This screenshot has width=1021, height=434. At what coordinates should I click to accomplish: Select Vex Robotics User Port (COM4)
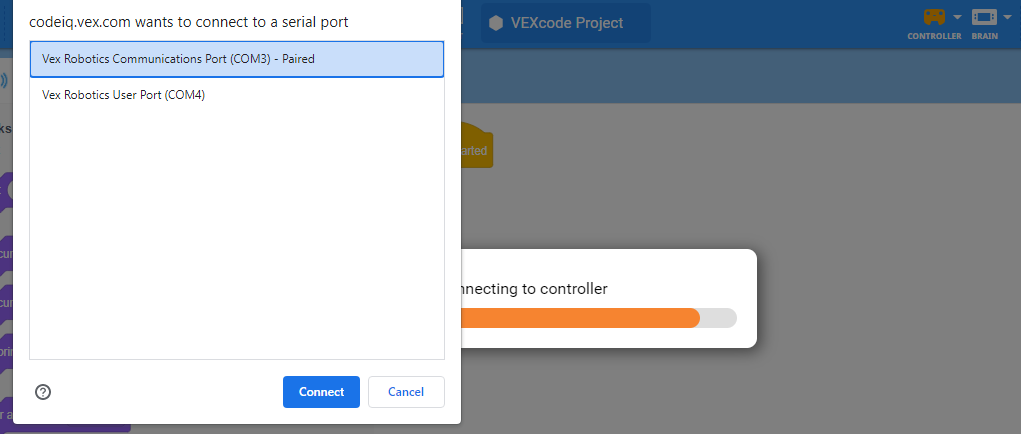coord(237,95)
